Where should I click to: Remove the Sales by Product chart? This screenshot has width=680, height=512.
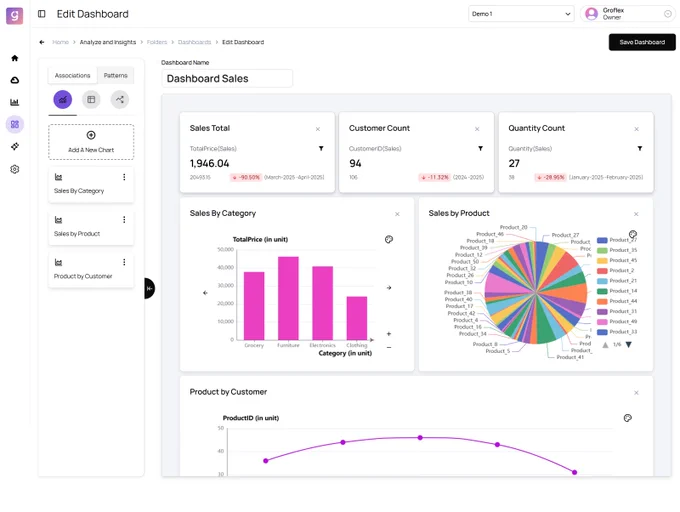click(x=636, y=214)
